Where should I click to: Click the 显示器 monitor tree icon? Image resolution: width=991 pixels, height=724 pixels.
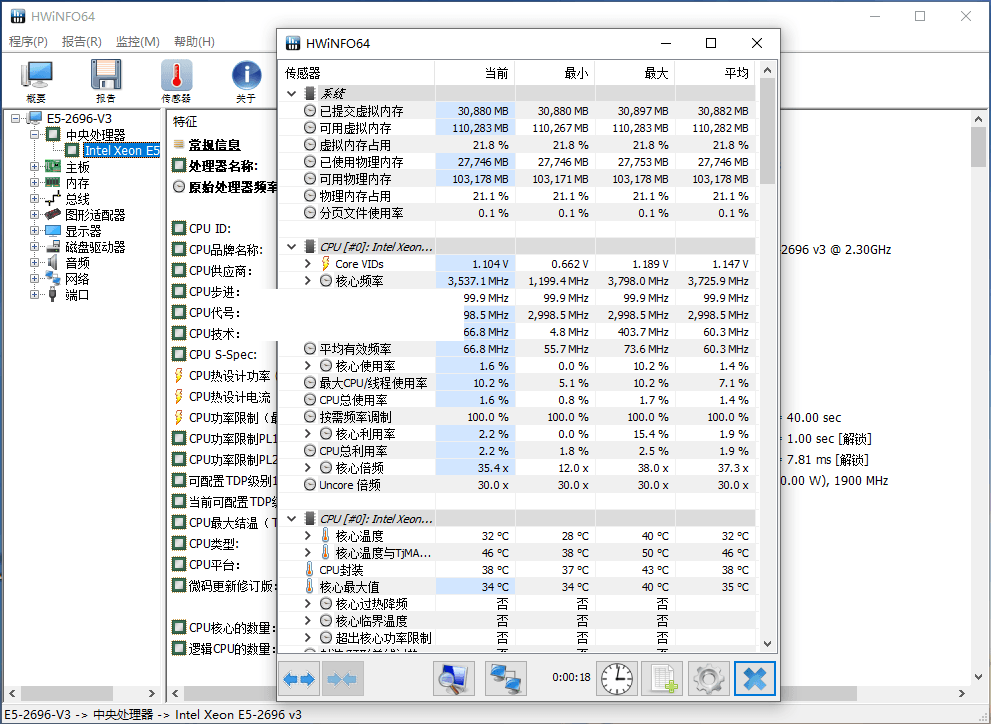[52, 231]
